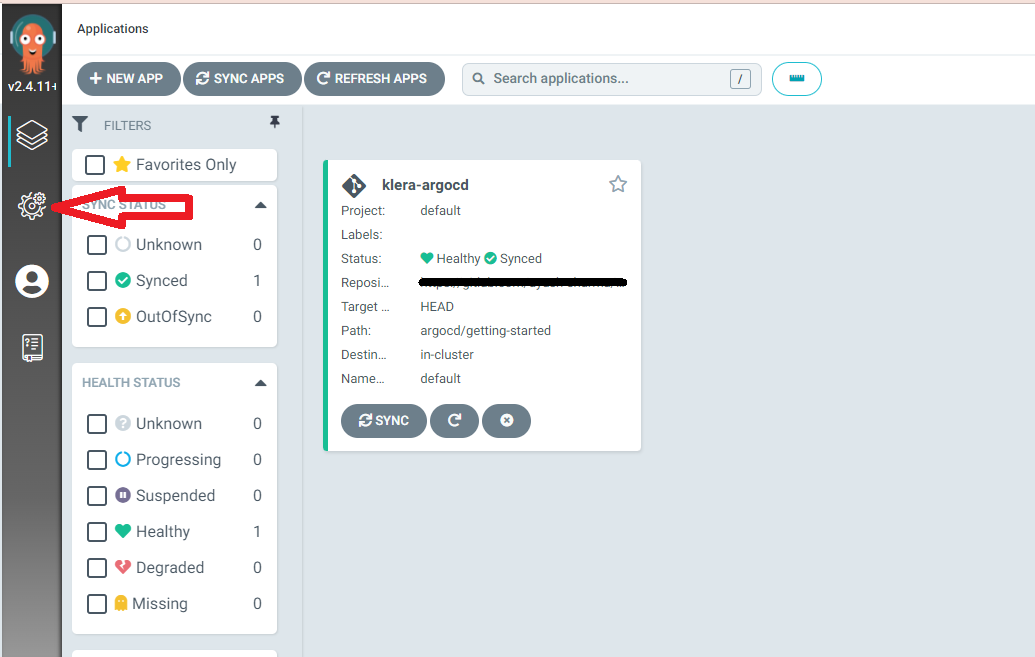
Task: Check the Missing filter checkbox
Action: click(x=97, y=604)
